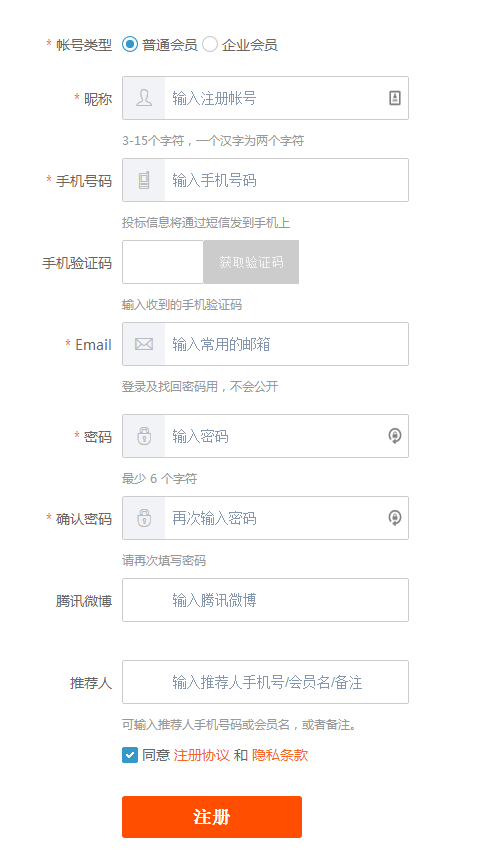Click key icon inside confirm password field

[395, 518]
